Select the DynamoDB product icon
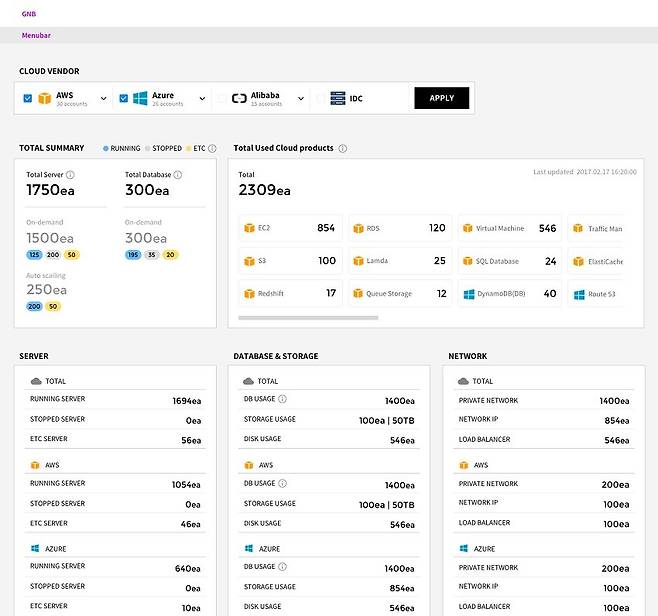658x616 pixels. point(467,294)
